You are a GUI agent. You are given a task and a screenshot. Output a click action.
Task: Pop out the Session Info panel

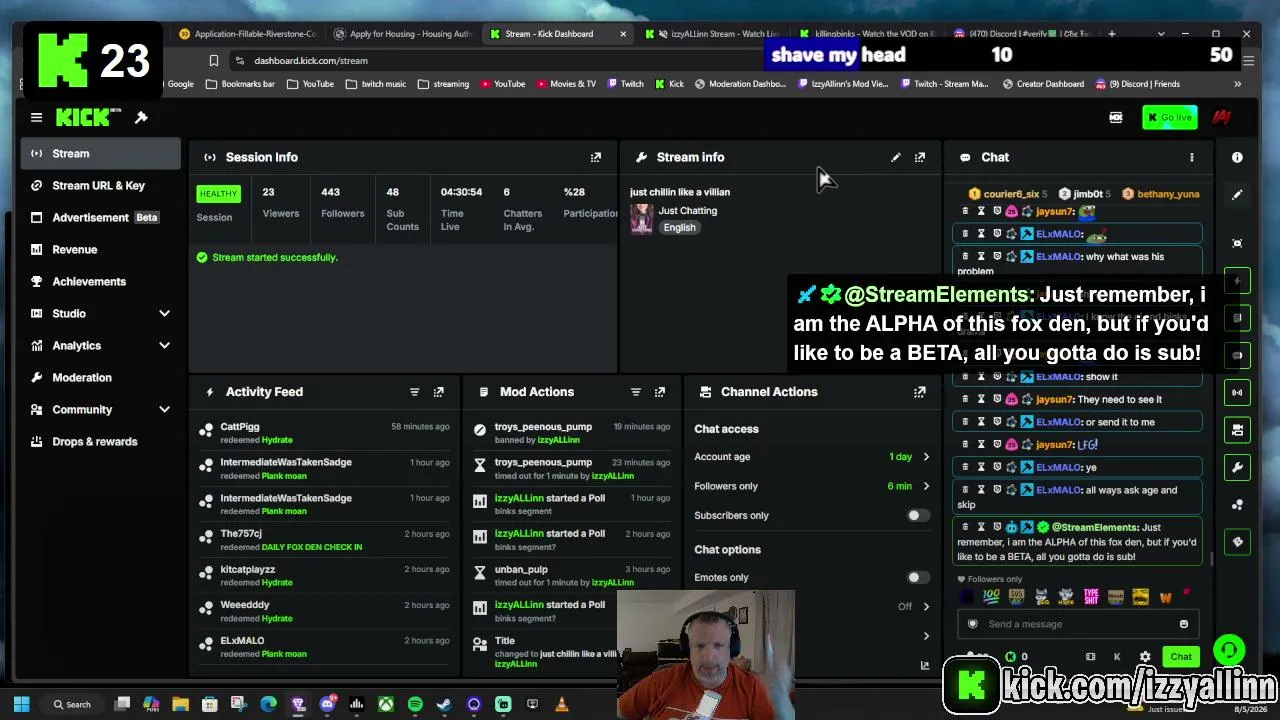pos(596,157)
